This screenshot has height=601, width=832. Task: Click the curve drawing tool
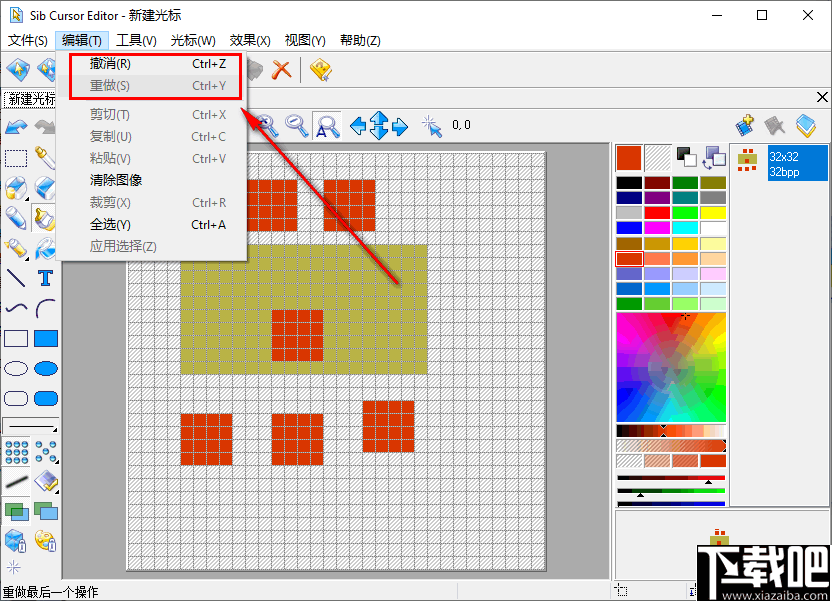[16, 308]
